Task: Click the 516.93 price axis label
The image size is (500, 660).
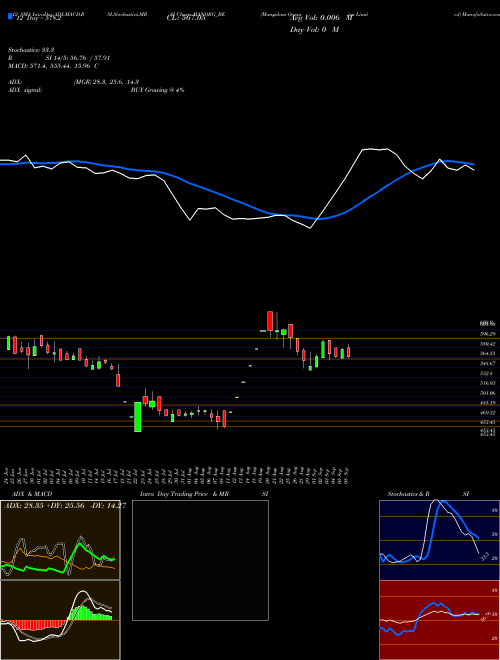Action: pos(487,383)
